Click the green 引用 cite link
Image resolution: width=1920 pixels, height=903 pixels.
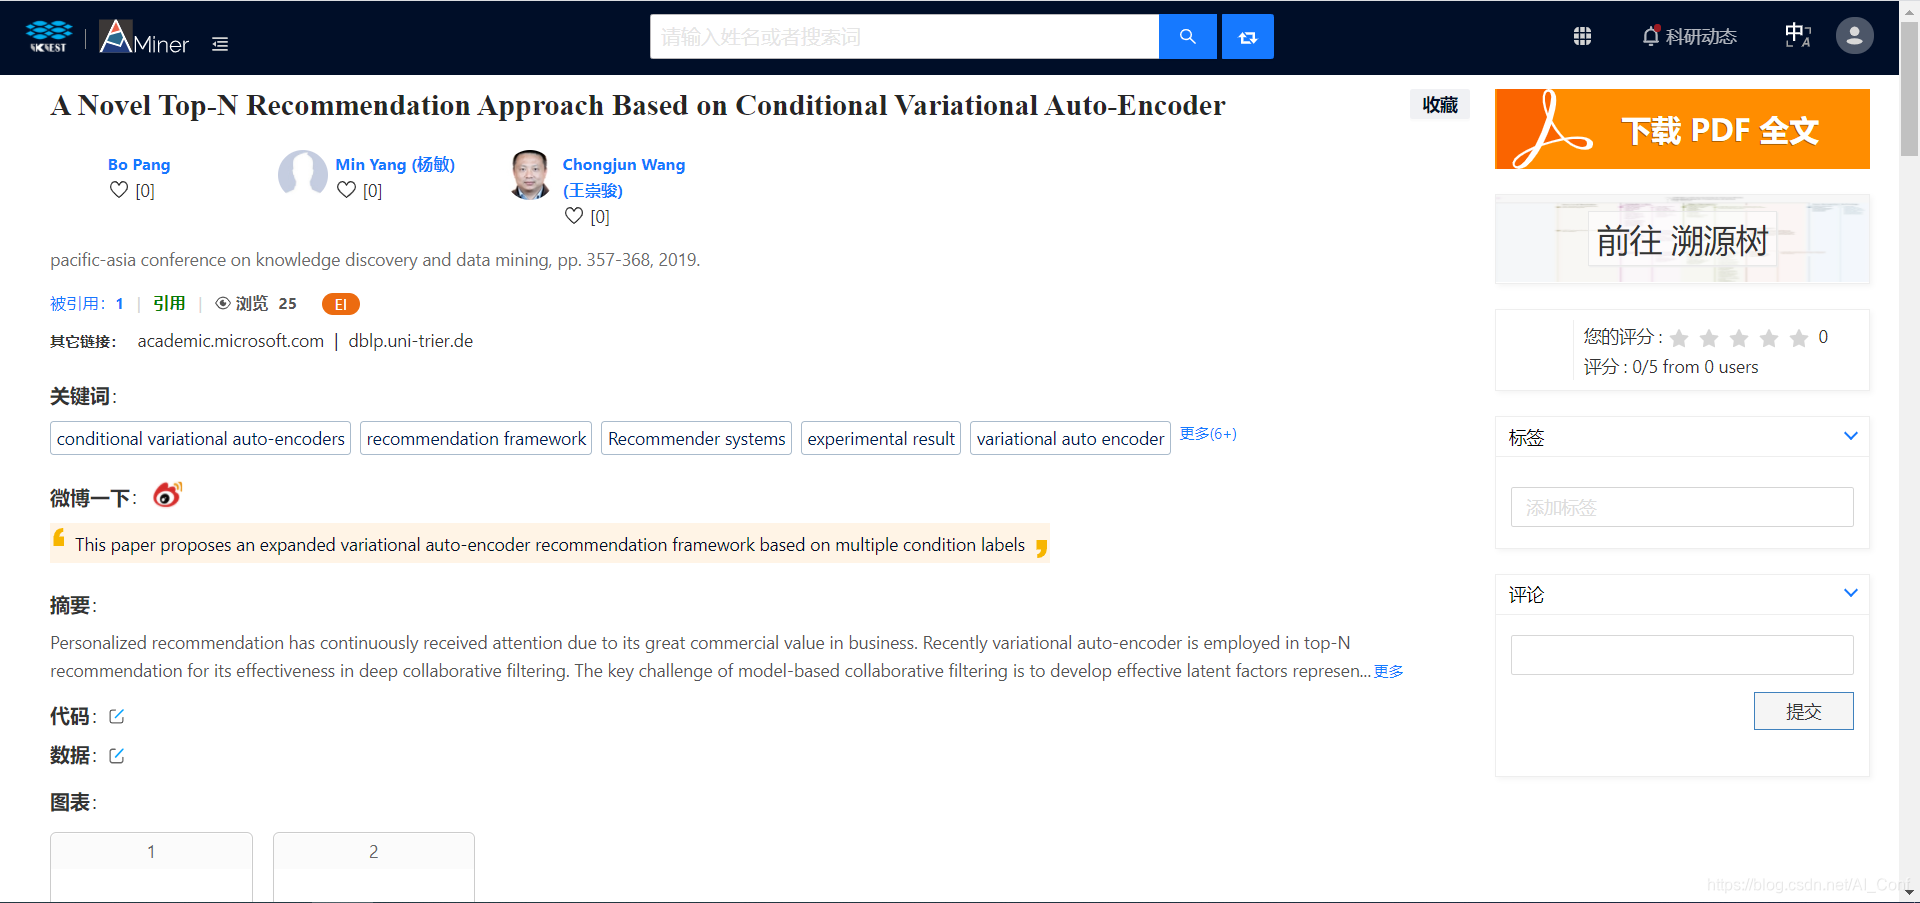point(169,303)
